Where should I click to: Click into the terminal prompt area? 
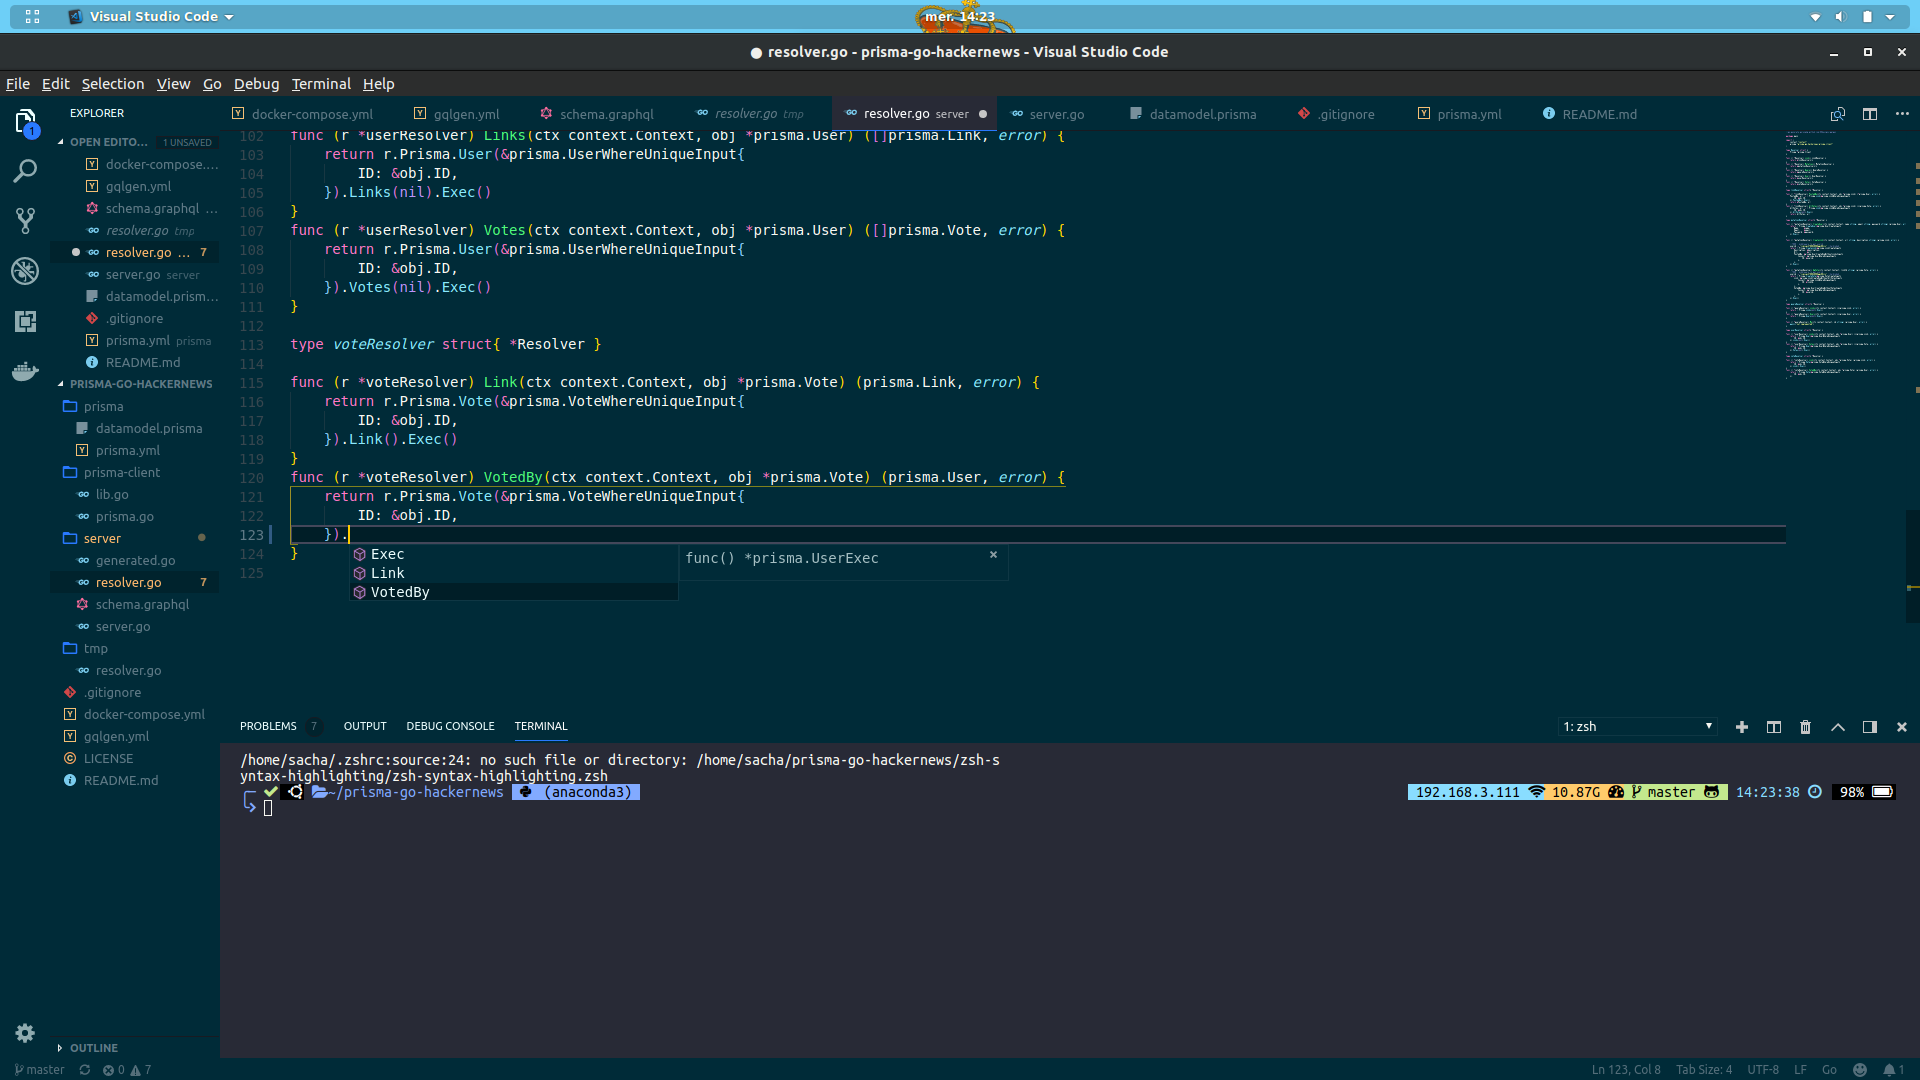coord(267,809)
